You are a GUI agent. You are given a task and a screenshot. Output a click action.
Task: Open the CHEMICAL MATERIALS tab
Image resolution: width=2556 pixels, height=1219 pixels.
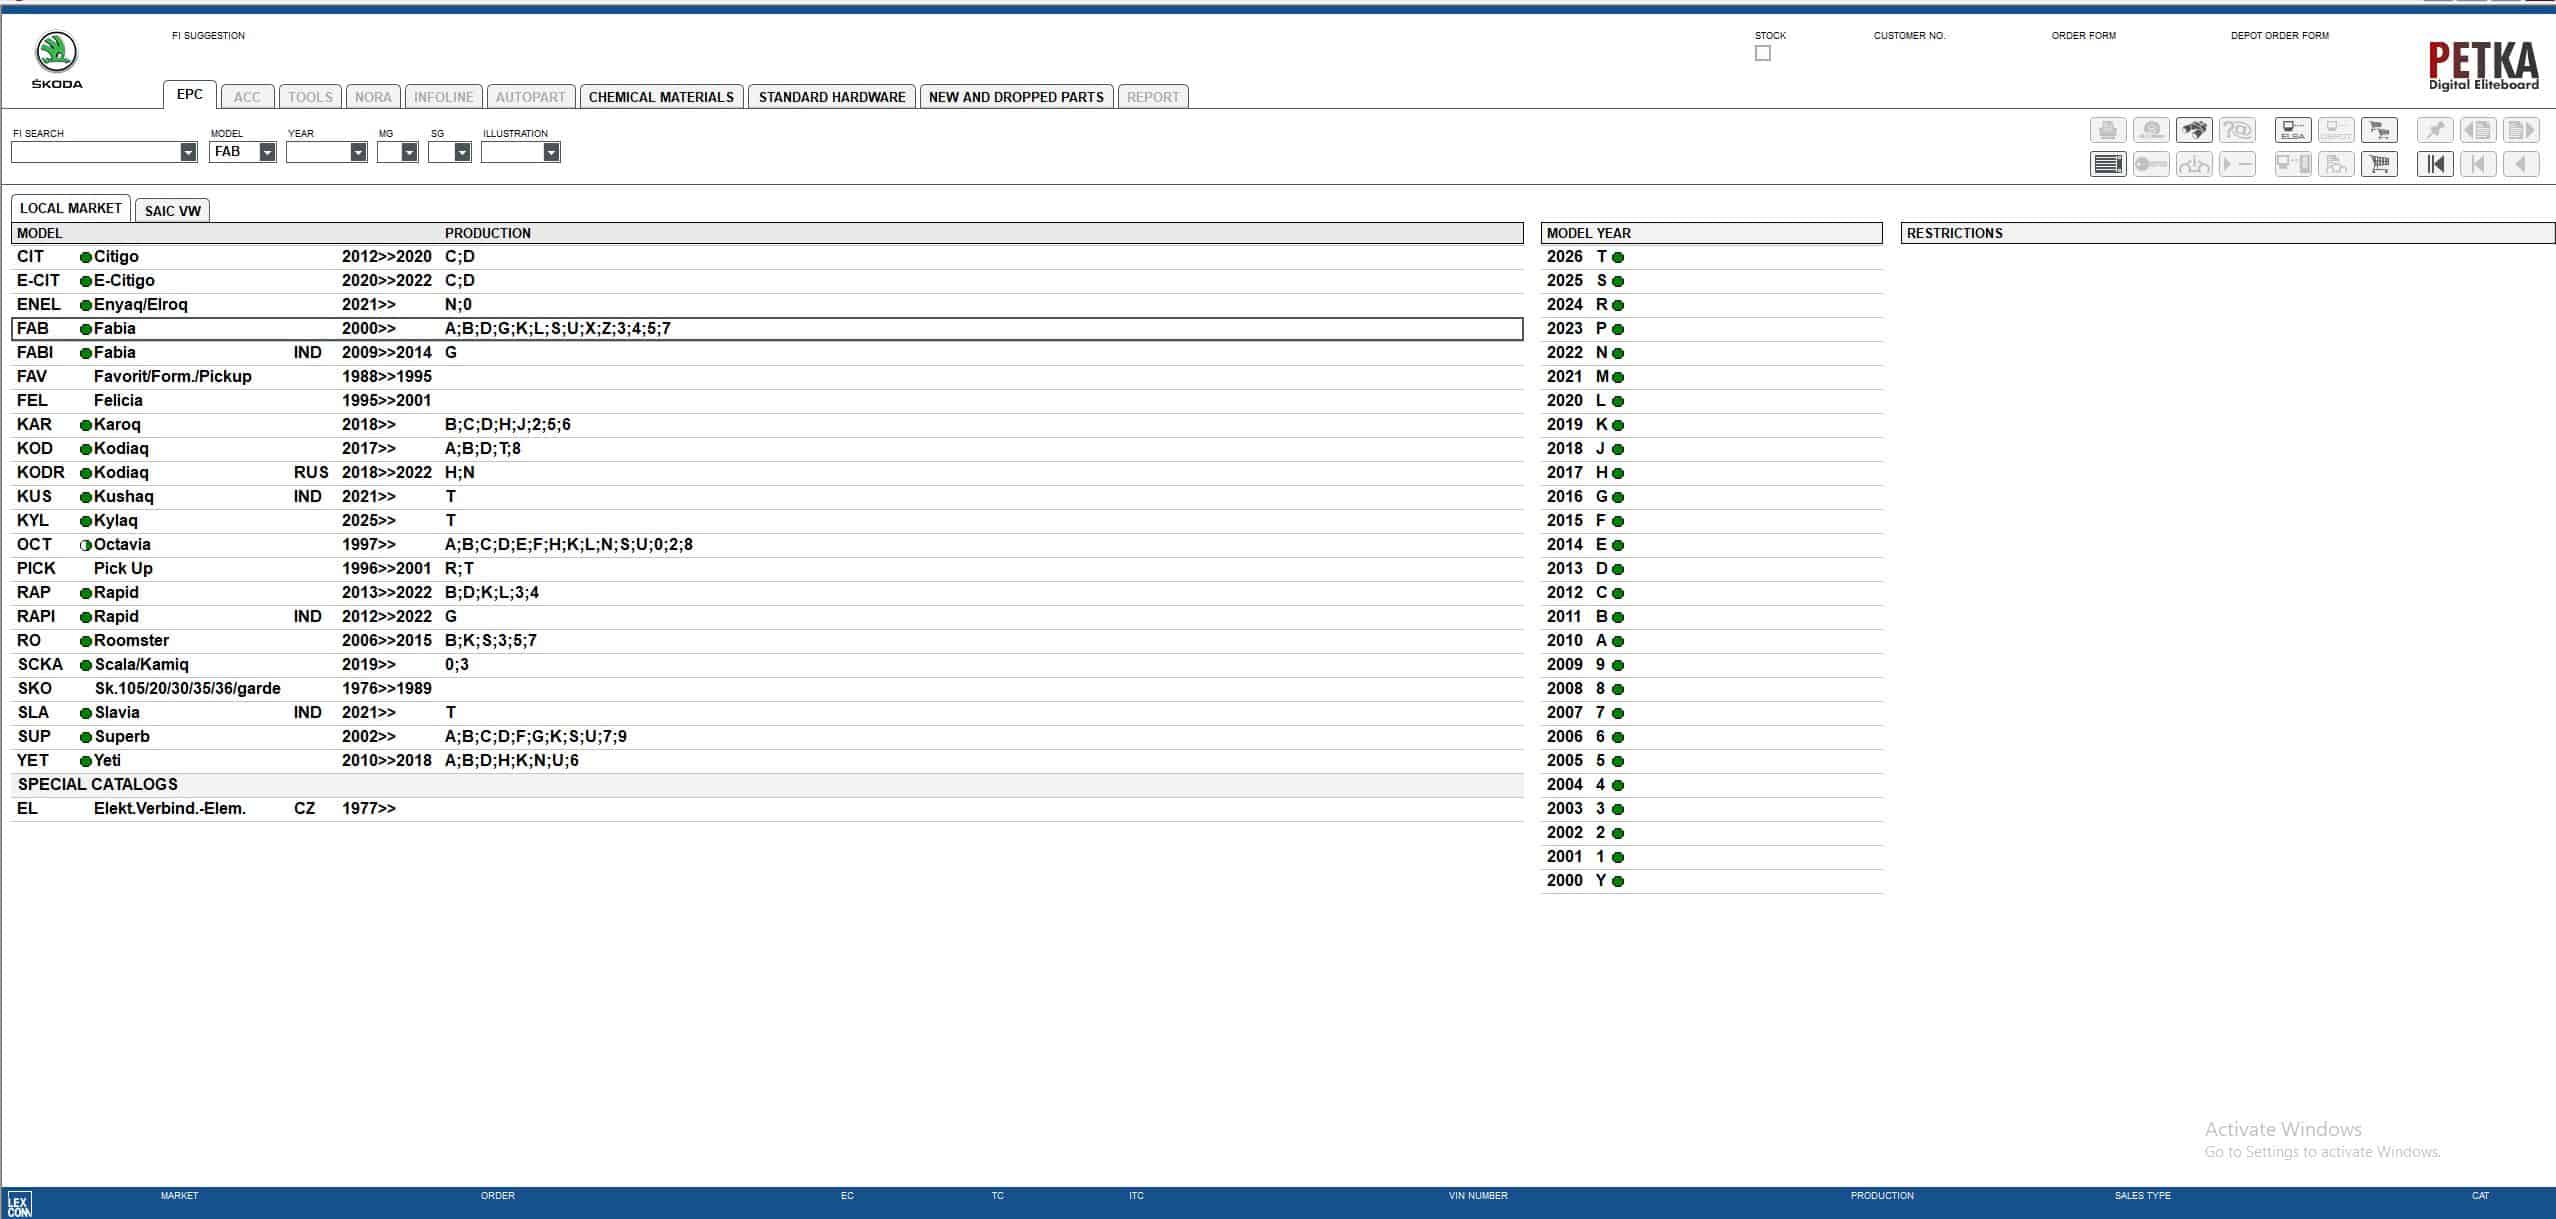click(661, 97)
